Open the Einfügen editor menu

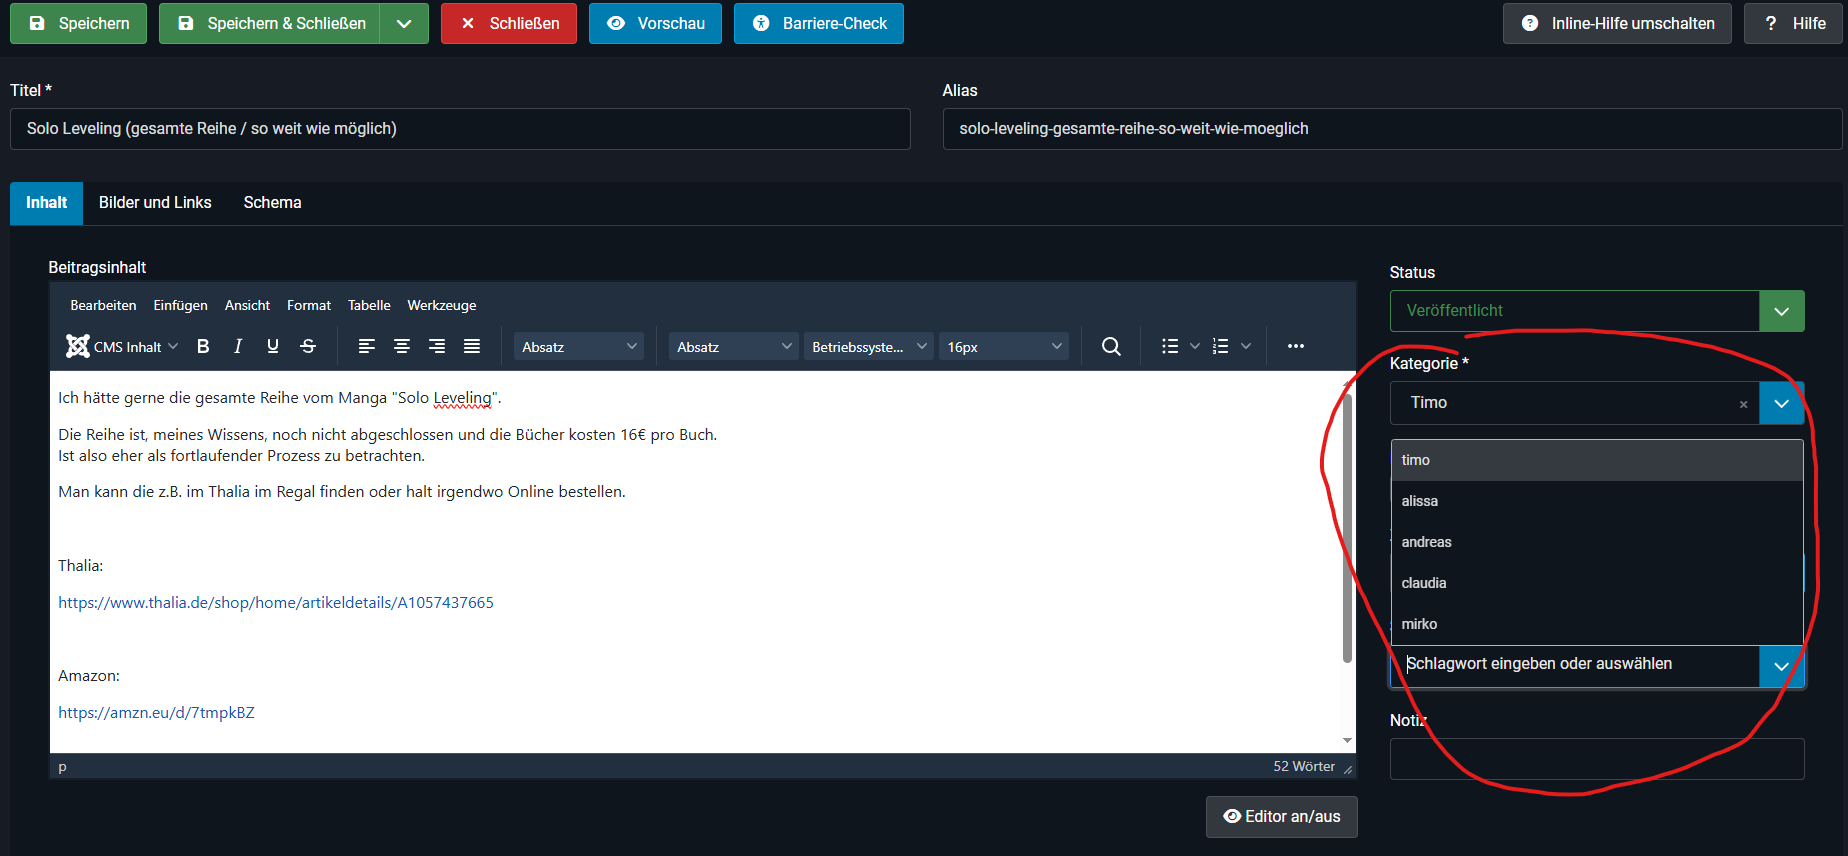pos(180,306)
